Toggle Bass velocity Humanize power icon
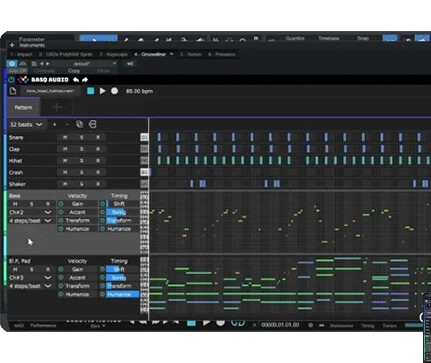Screen dimensions: 431x363 [x=61, y=229]
